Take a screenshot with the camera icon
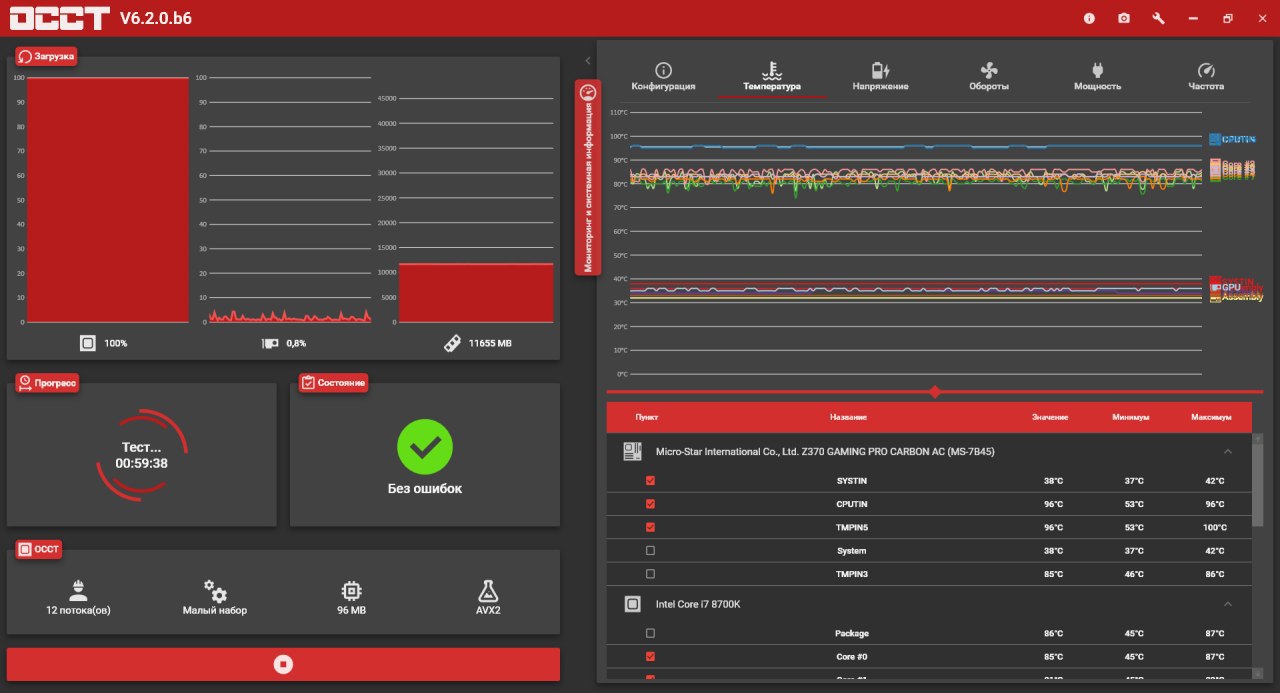1280x693 pixels. 1124,18
